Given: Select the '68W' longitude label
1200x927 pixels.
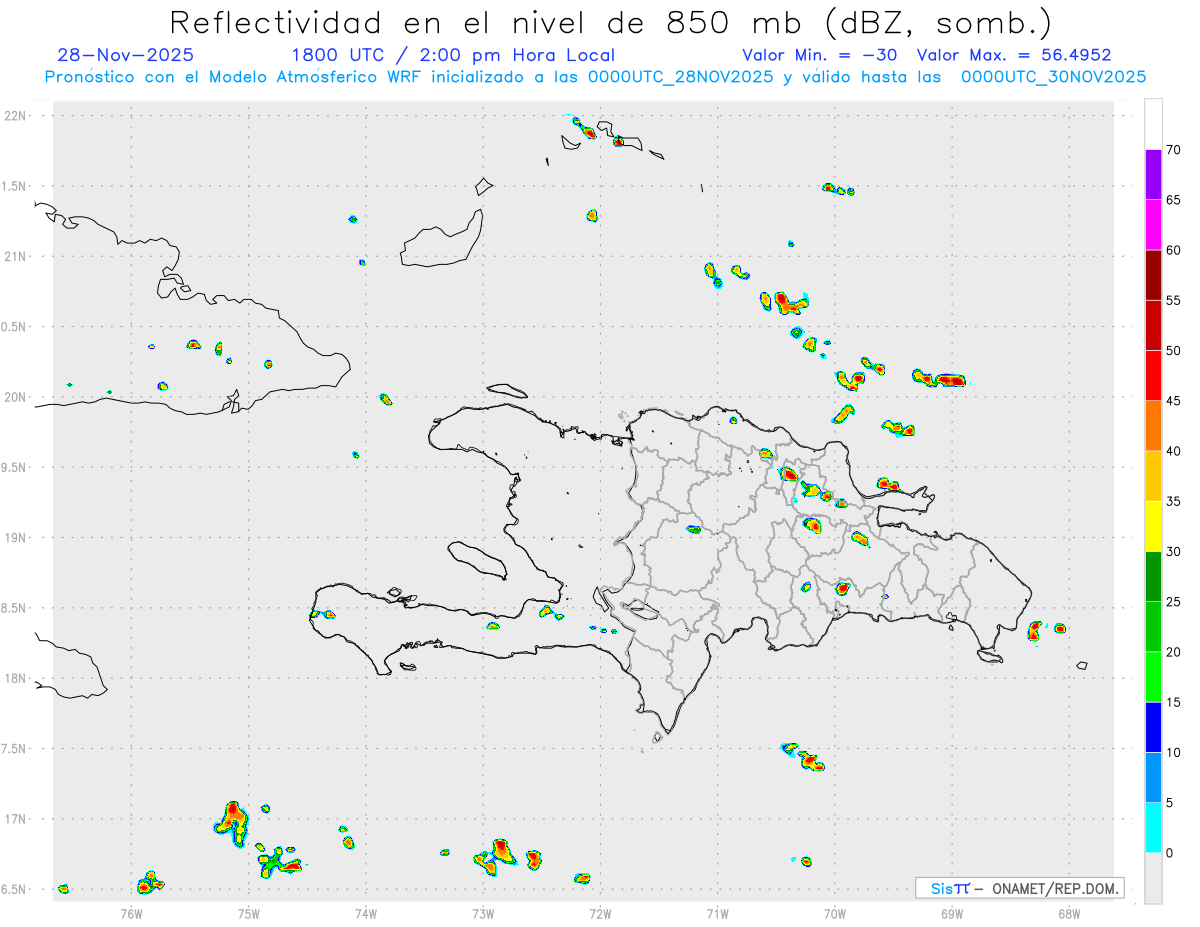Looking at the screenshot, I should (x=1068, y=913).
